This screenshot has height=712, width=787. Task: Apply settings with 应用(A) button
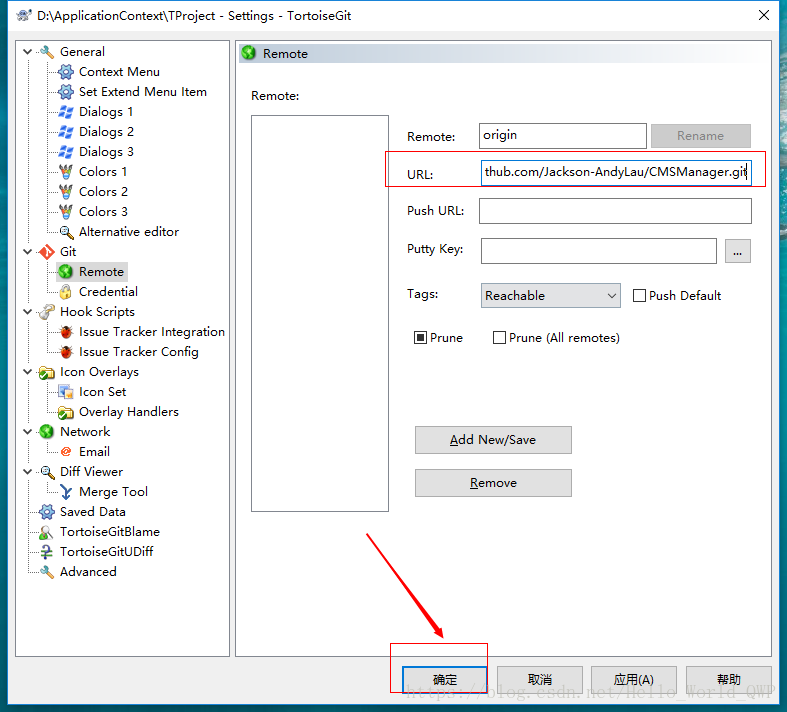coord(633,679)
